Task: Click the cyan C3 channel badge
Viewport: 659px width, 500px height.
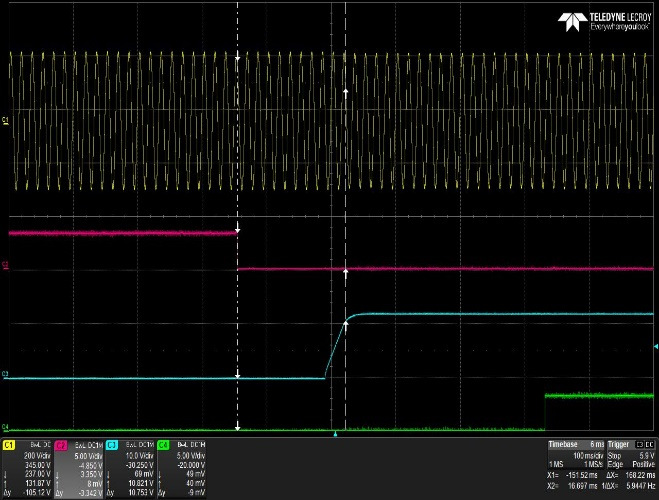Action: (111, 443)
